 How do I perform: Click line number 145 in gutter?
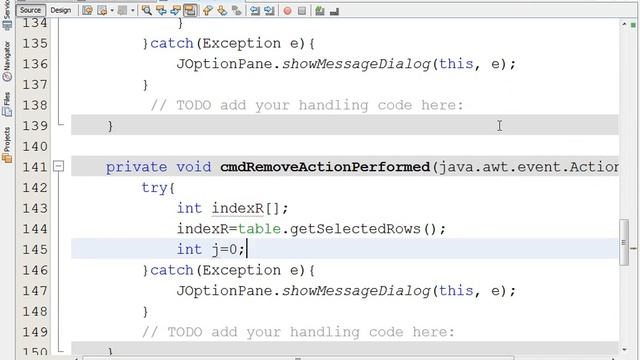click(35, 249)
